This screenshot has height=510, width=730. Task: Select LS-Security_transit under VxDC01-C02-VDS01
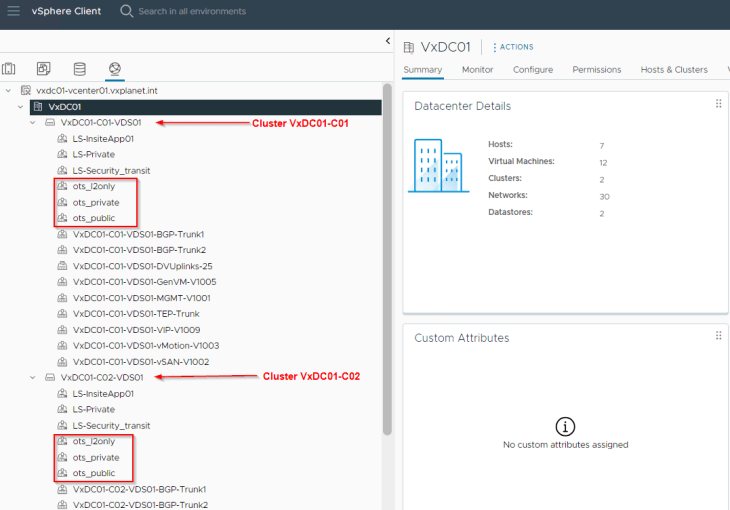click(111, 426)
